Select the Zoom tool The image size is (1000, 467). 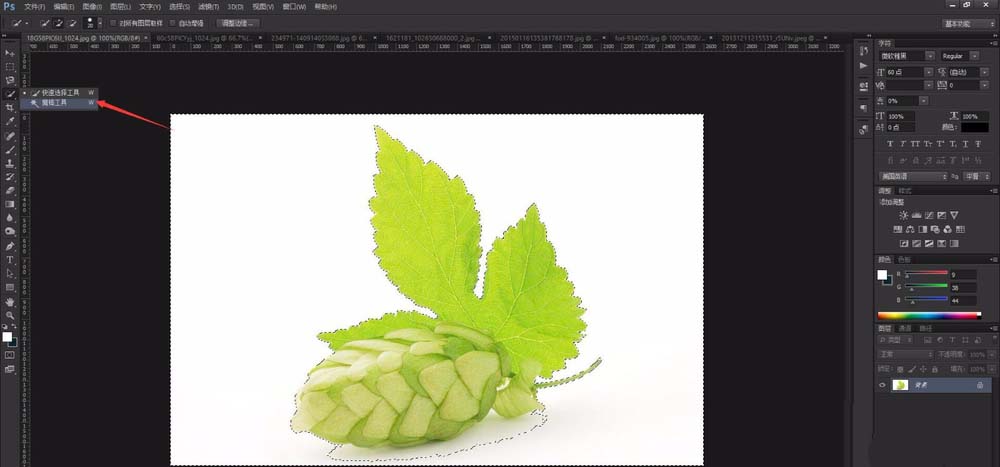pos(10,315)
